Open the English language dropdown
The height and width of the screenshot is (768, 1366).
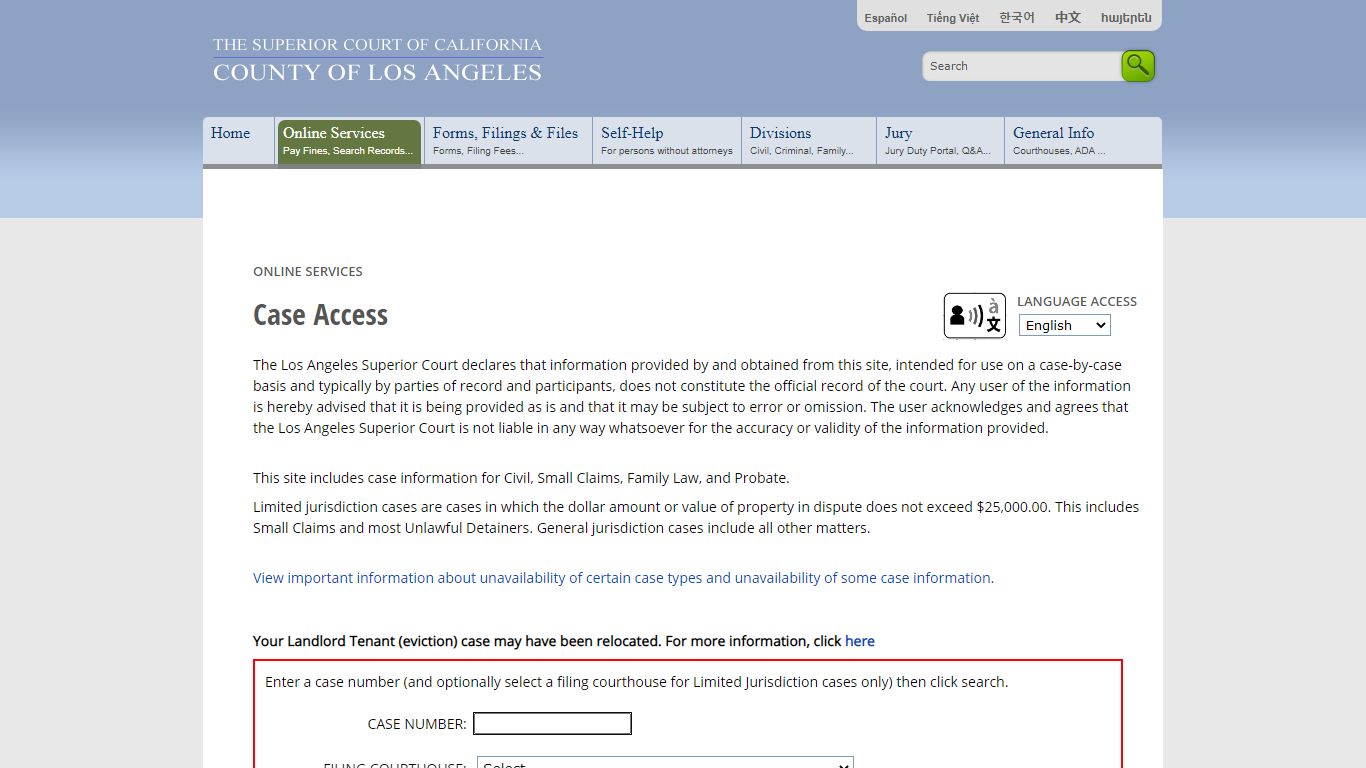[1063, 324]
